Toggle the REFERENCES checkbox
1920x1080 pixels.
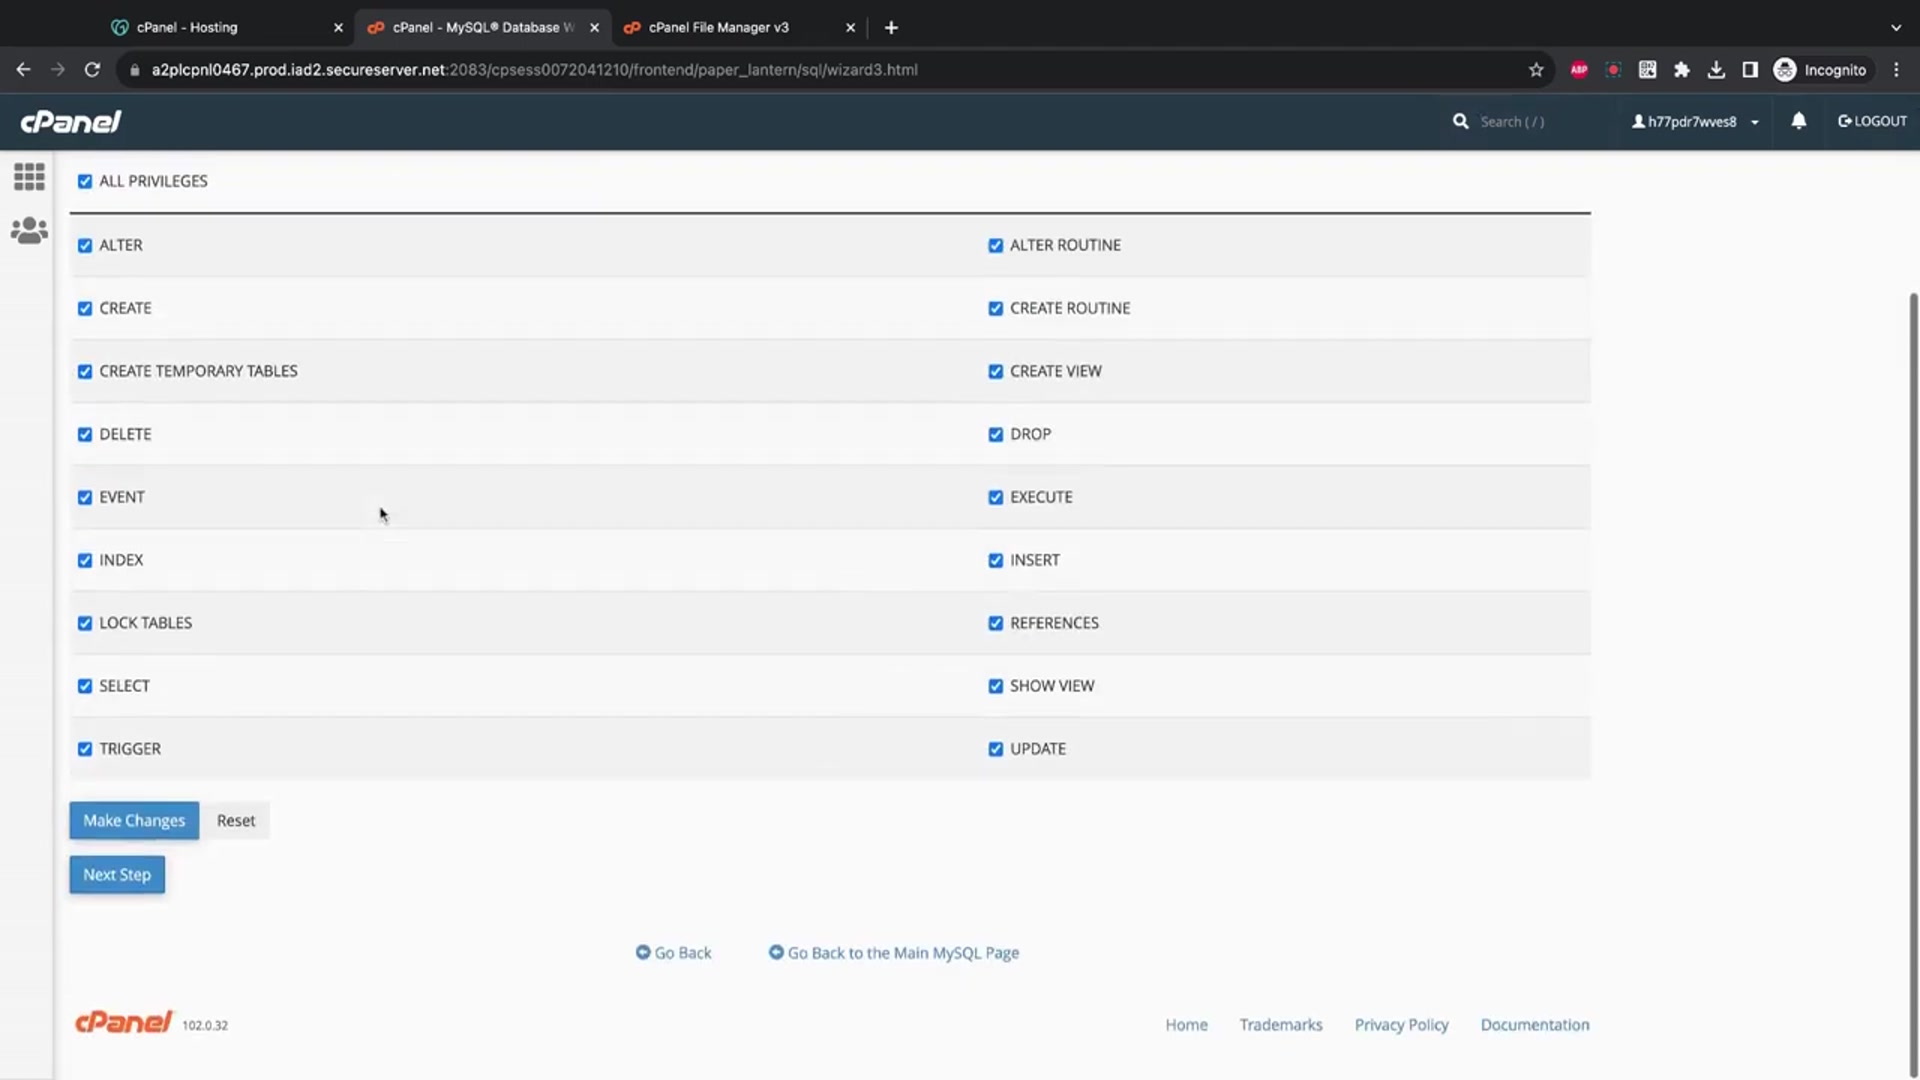coord(996,624)
